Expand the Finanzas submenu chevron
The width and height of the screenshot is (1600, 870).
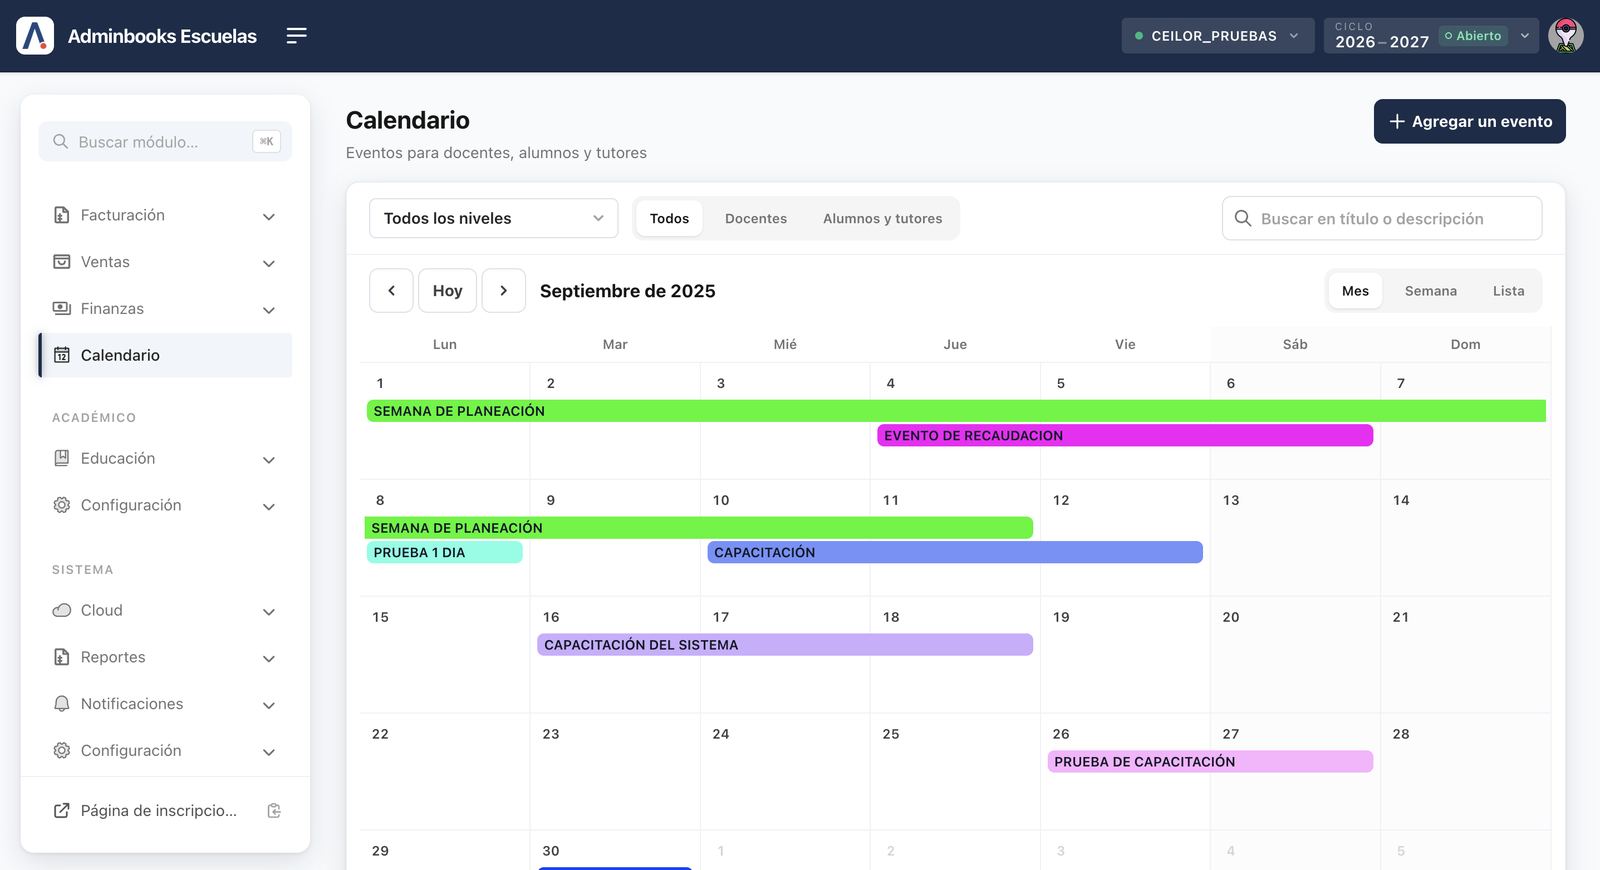click(x=269, y=310)
